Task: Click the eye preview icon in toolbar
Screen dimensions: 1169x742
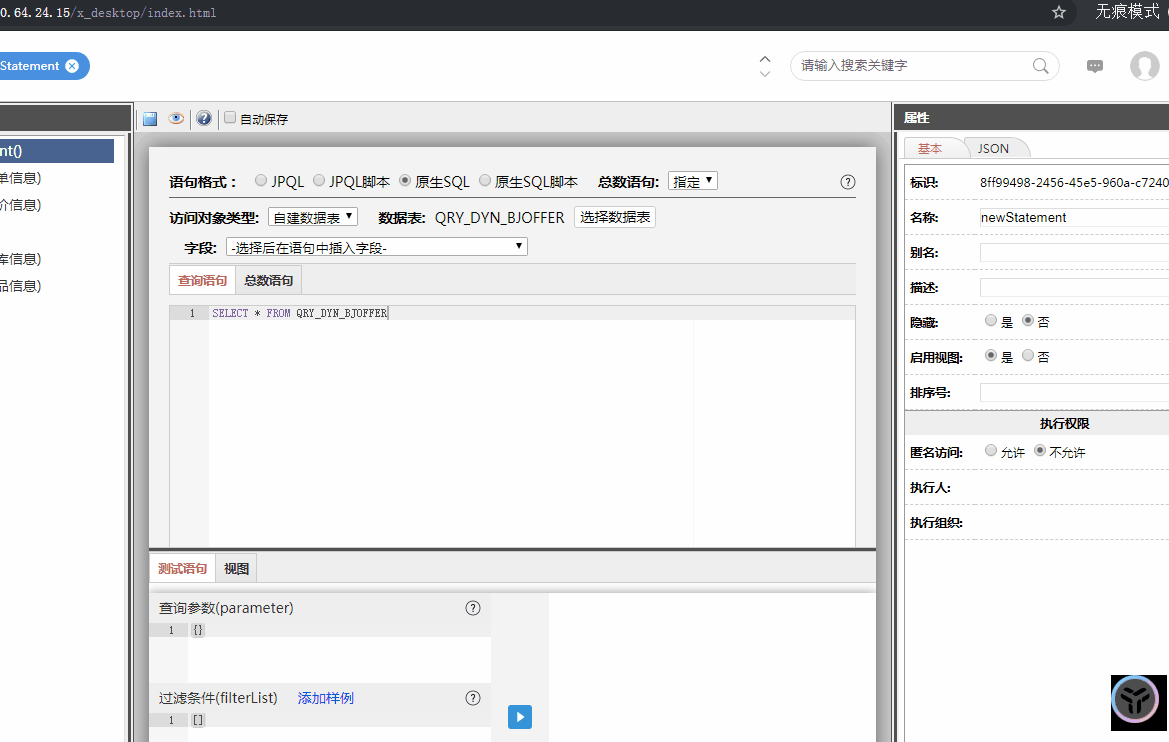Action: click(x=176, y=118)
